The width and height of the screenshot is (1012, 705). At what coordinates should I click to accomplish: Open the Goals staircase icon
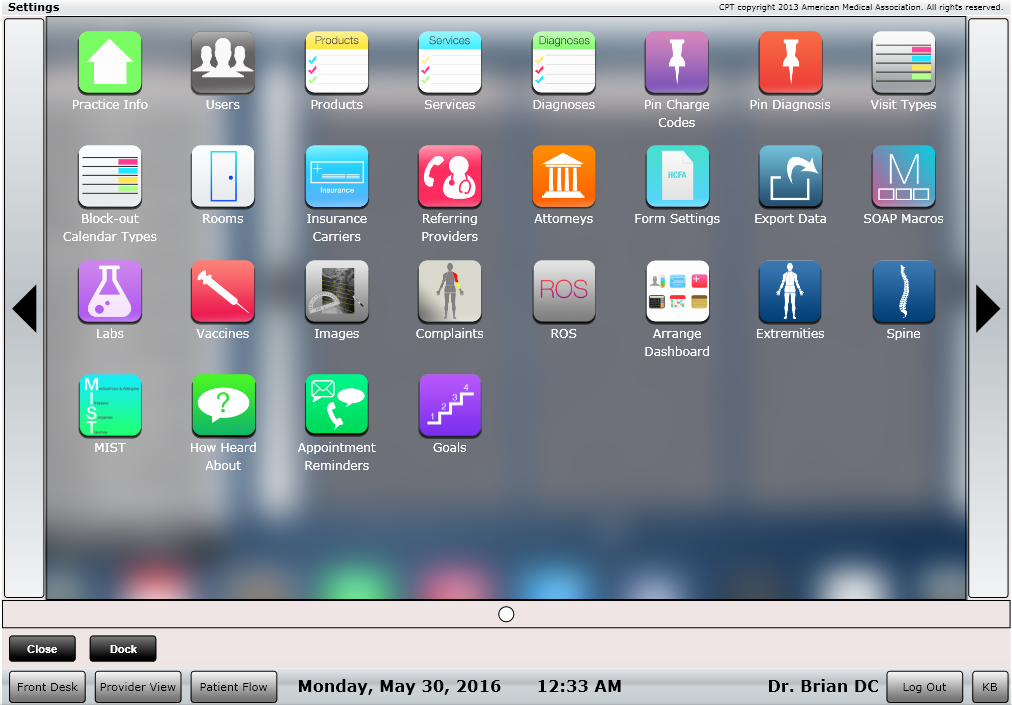click(x=450, y=406)
